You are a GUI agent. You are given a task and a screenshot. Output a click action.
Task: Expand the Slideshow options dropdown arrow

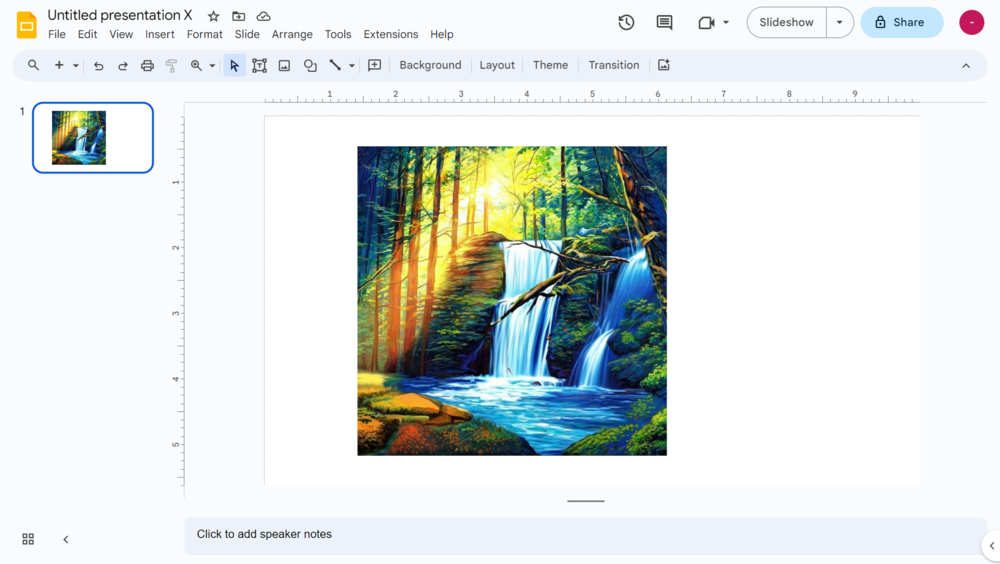pos(840,22)
